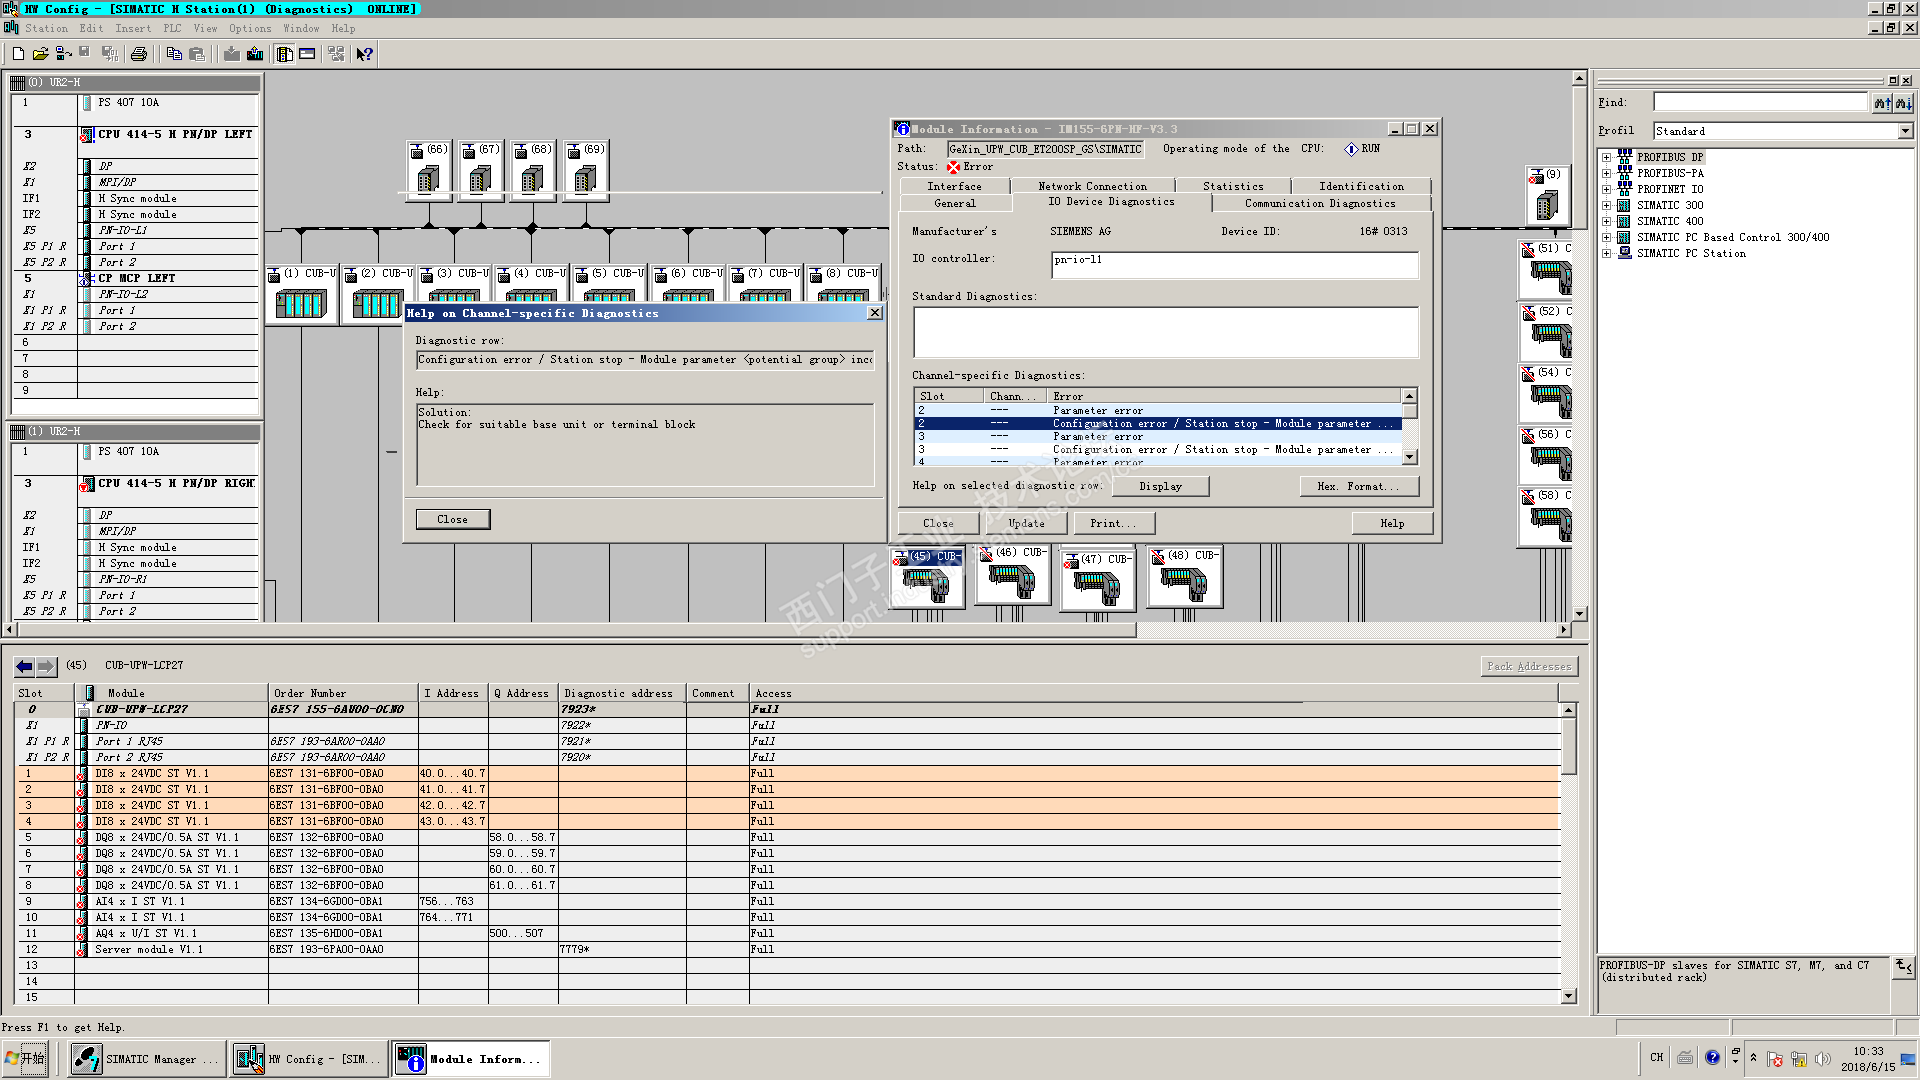This screenshot has width=1920, height=1080.
Task: Click the context help arrow icon
Action: (x=365, y=54)
